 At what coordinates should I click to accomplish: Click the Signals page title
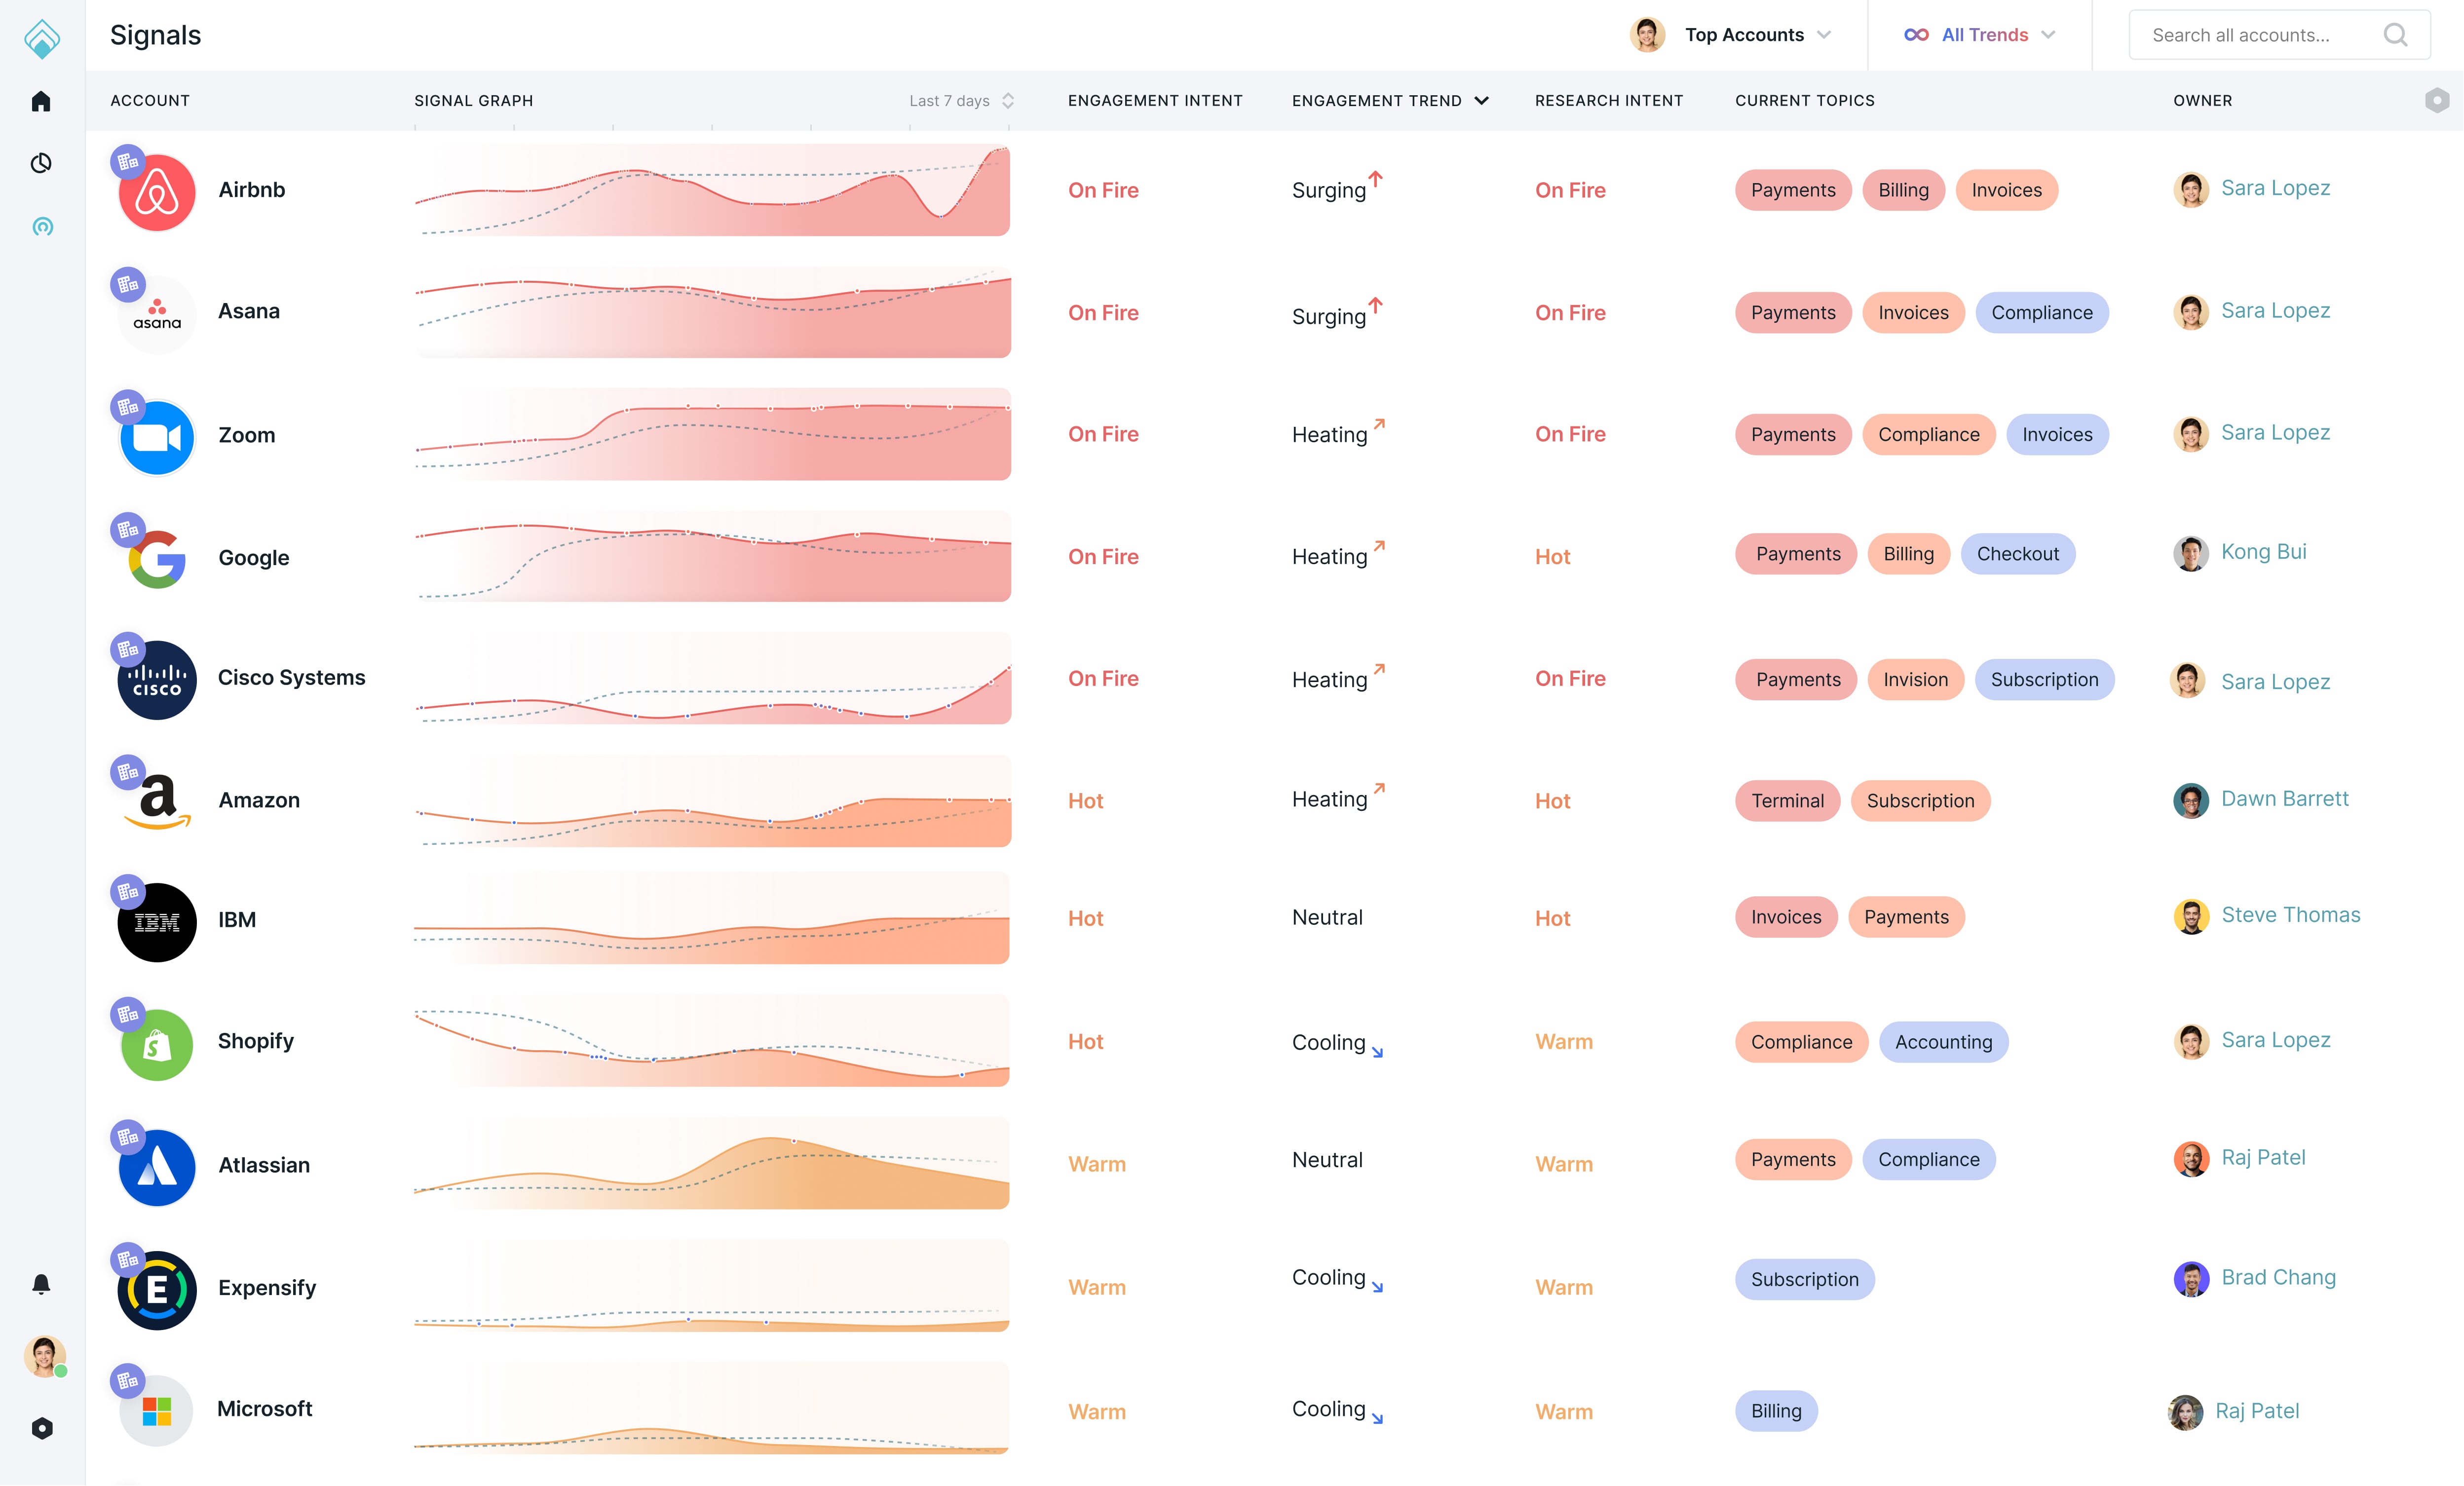155,35
